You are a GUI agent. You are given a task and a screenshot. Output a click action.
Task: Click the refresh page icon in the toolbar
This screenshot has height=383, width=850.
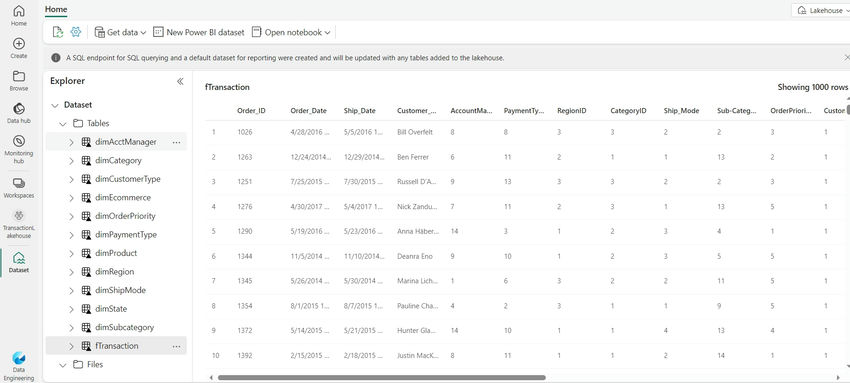coord(57,32)
